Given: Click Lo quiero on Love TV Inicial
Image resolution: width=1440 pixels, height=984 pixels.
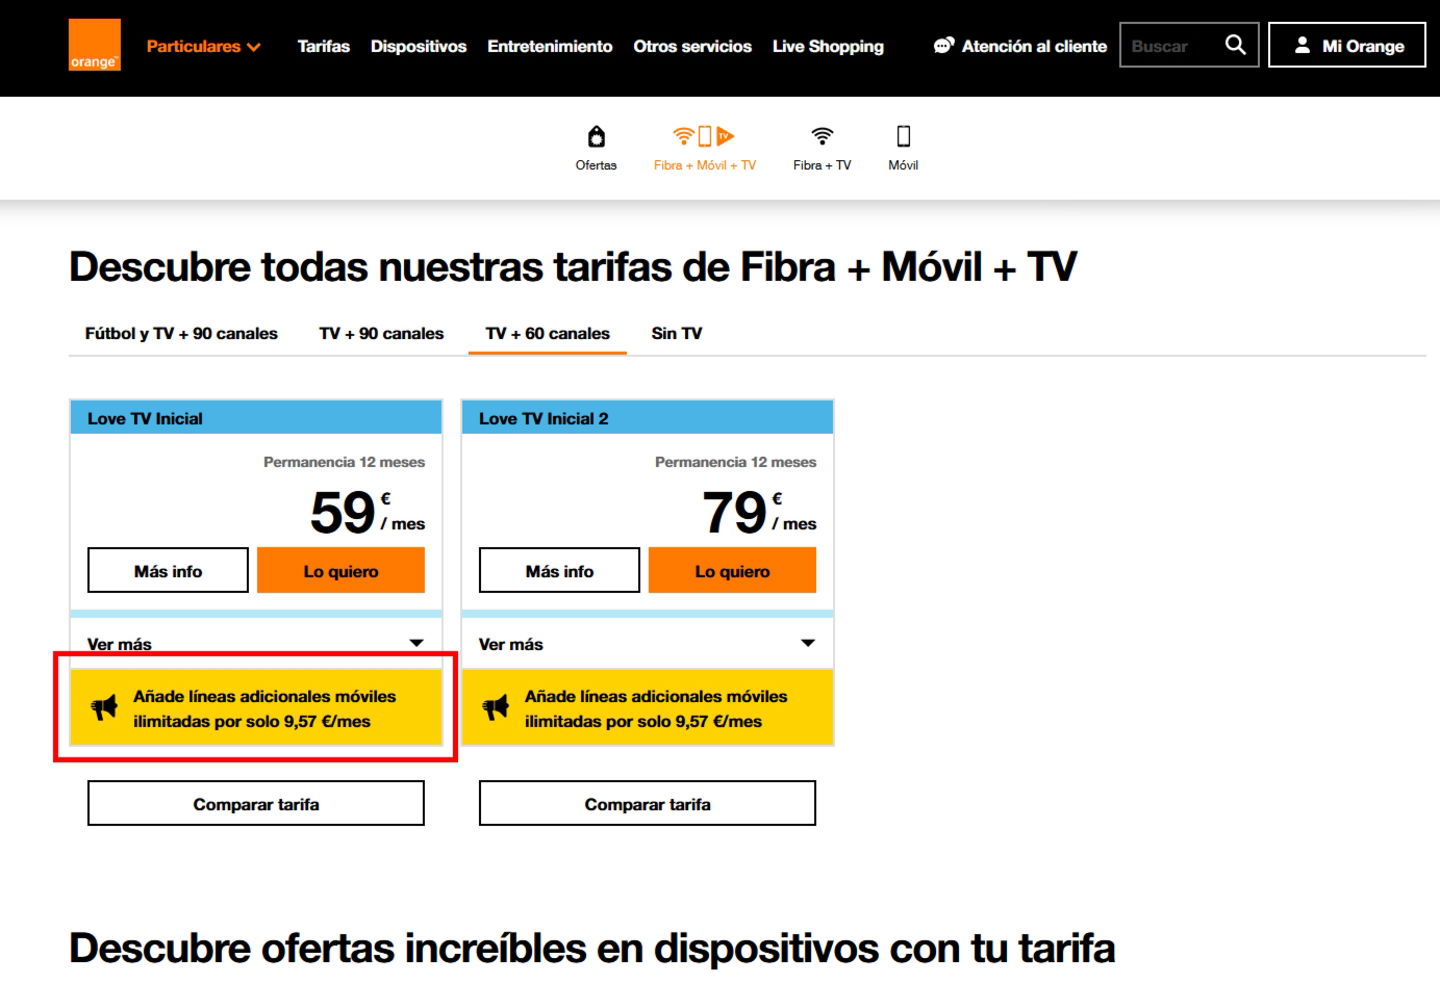Looking at the screenshot, I should click(341, 570).
